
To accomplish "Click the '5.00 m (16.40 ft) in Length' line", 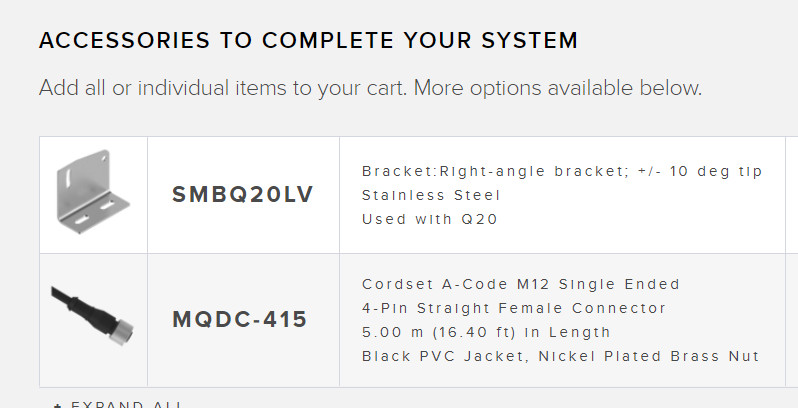I will (486, 332).
